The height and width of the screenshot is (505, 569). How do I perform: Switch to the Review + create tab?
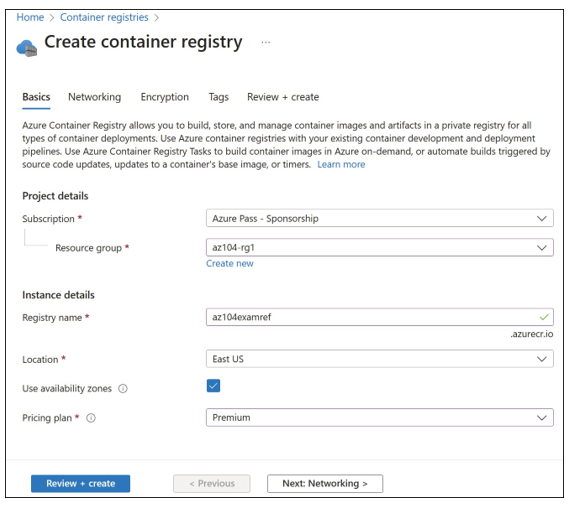pyautogui.click(x=283, y=97)
